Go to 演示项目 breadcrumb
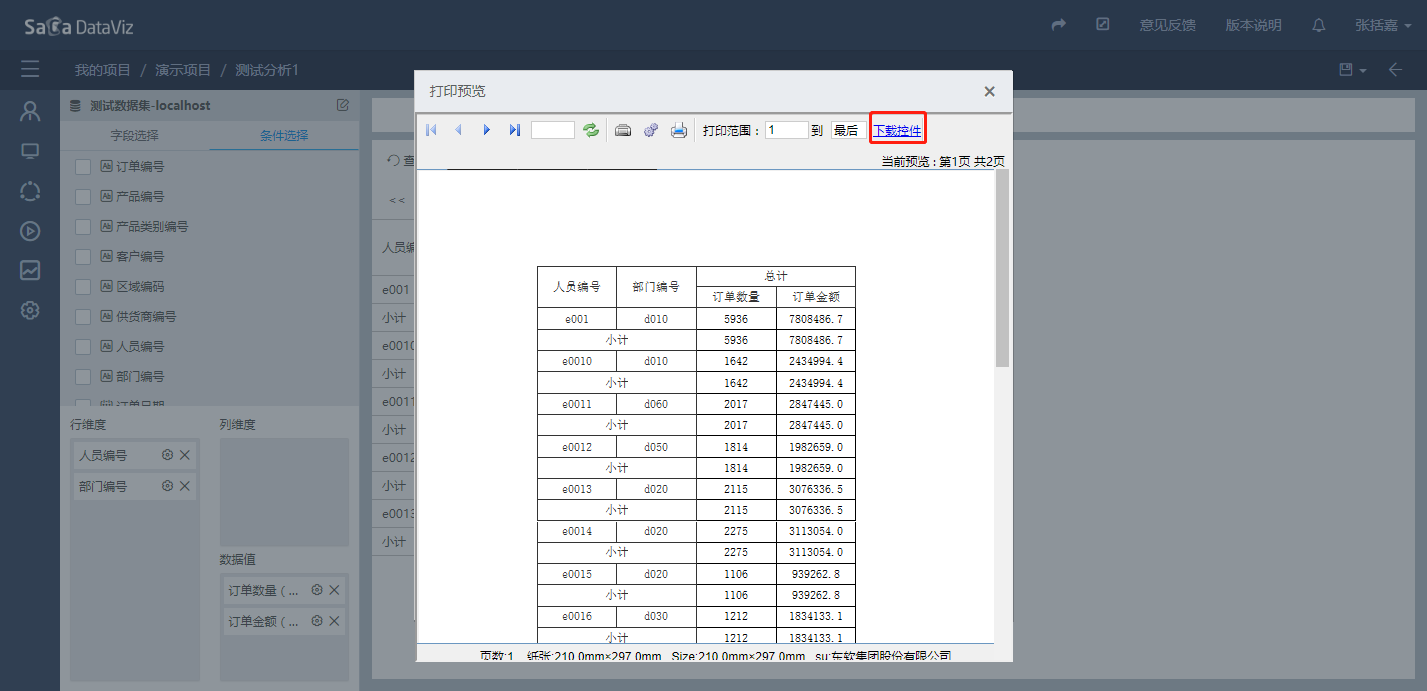The width and height of the screenshot is (1427, 691). coord(183,70)
